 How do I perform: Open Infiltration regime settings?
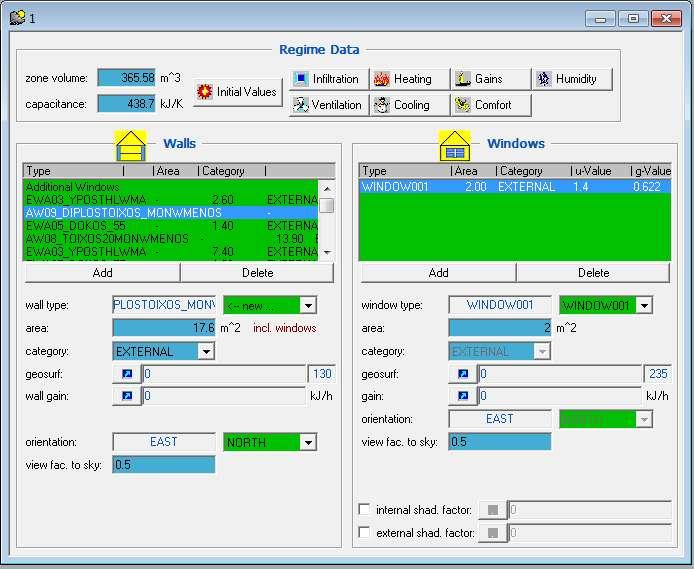tap(329, 79)
